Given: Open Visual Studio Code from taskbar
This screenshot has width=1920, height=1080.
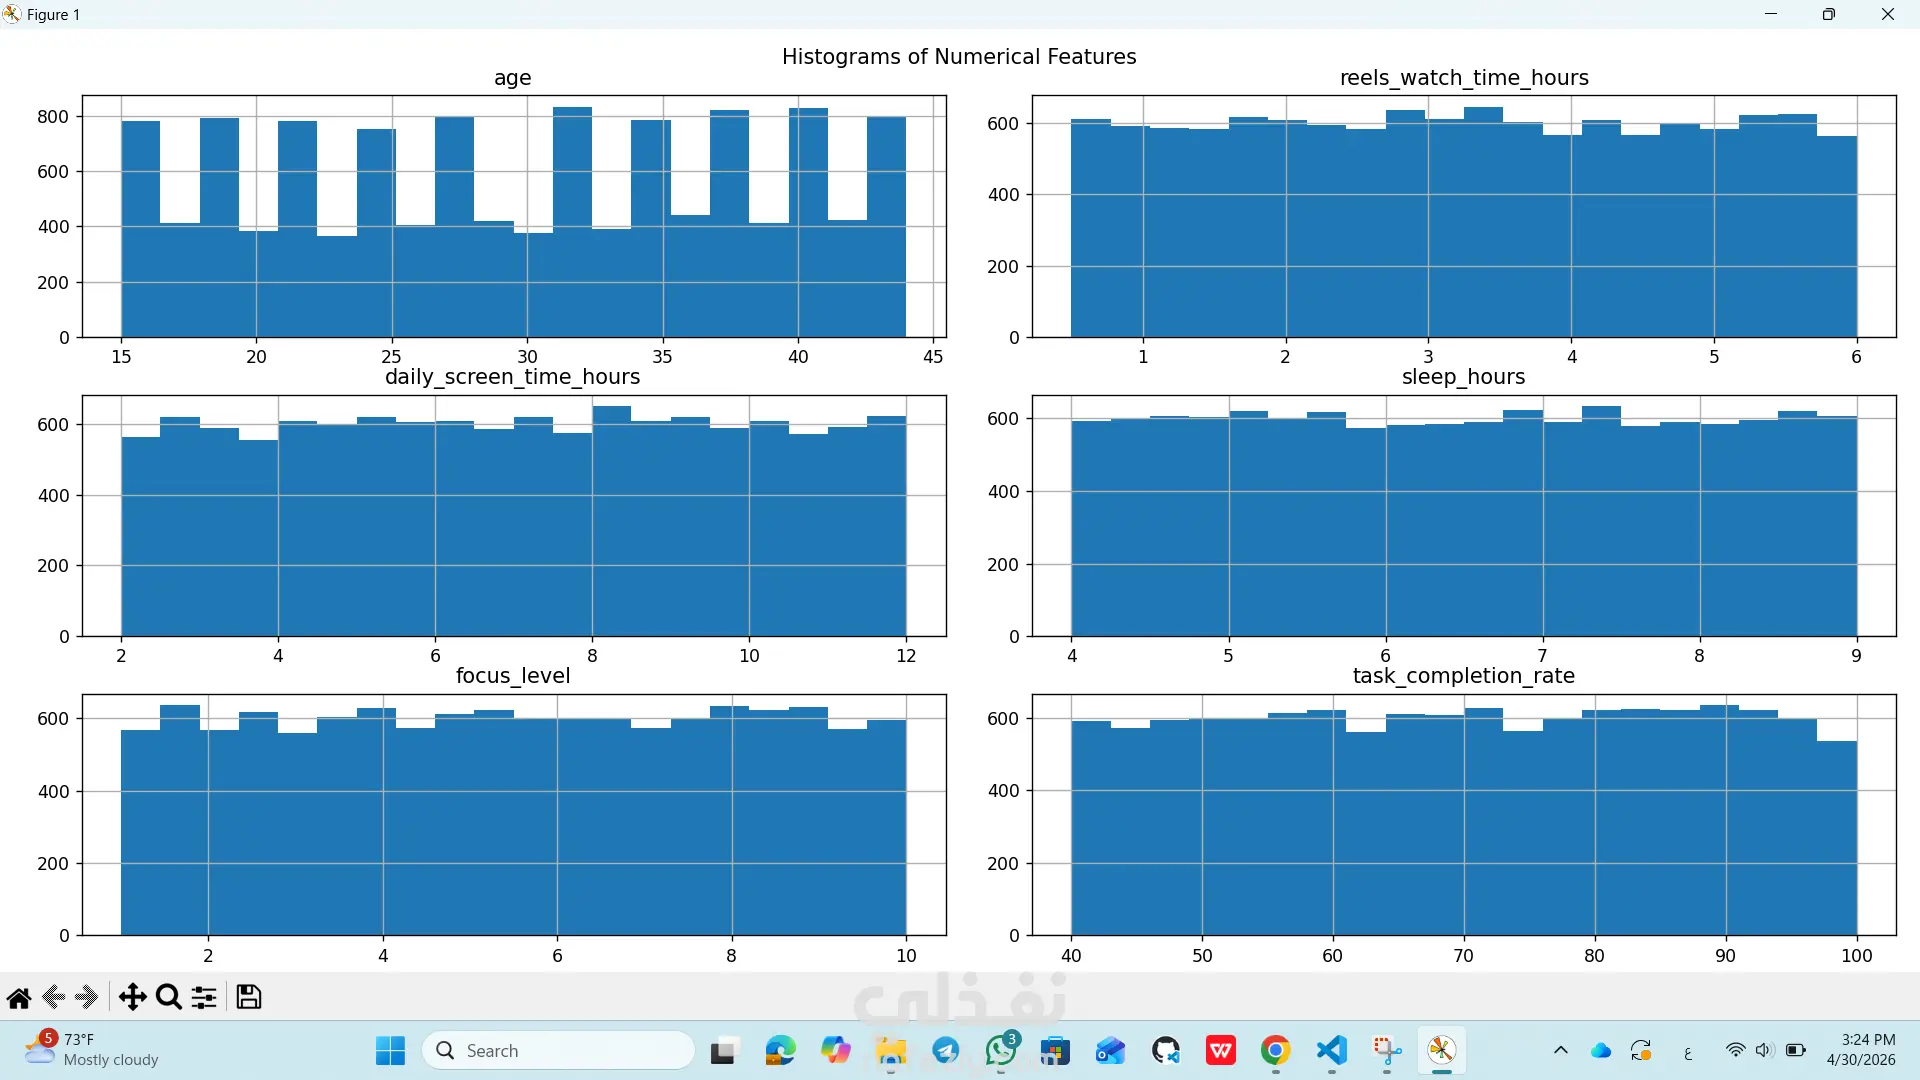Looking at the screenshot, I should (1331, 1051).
